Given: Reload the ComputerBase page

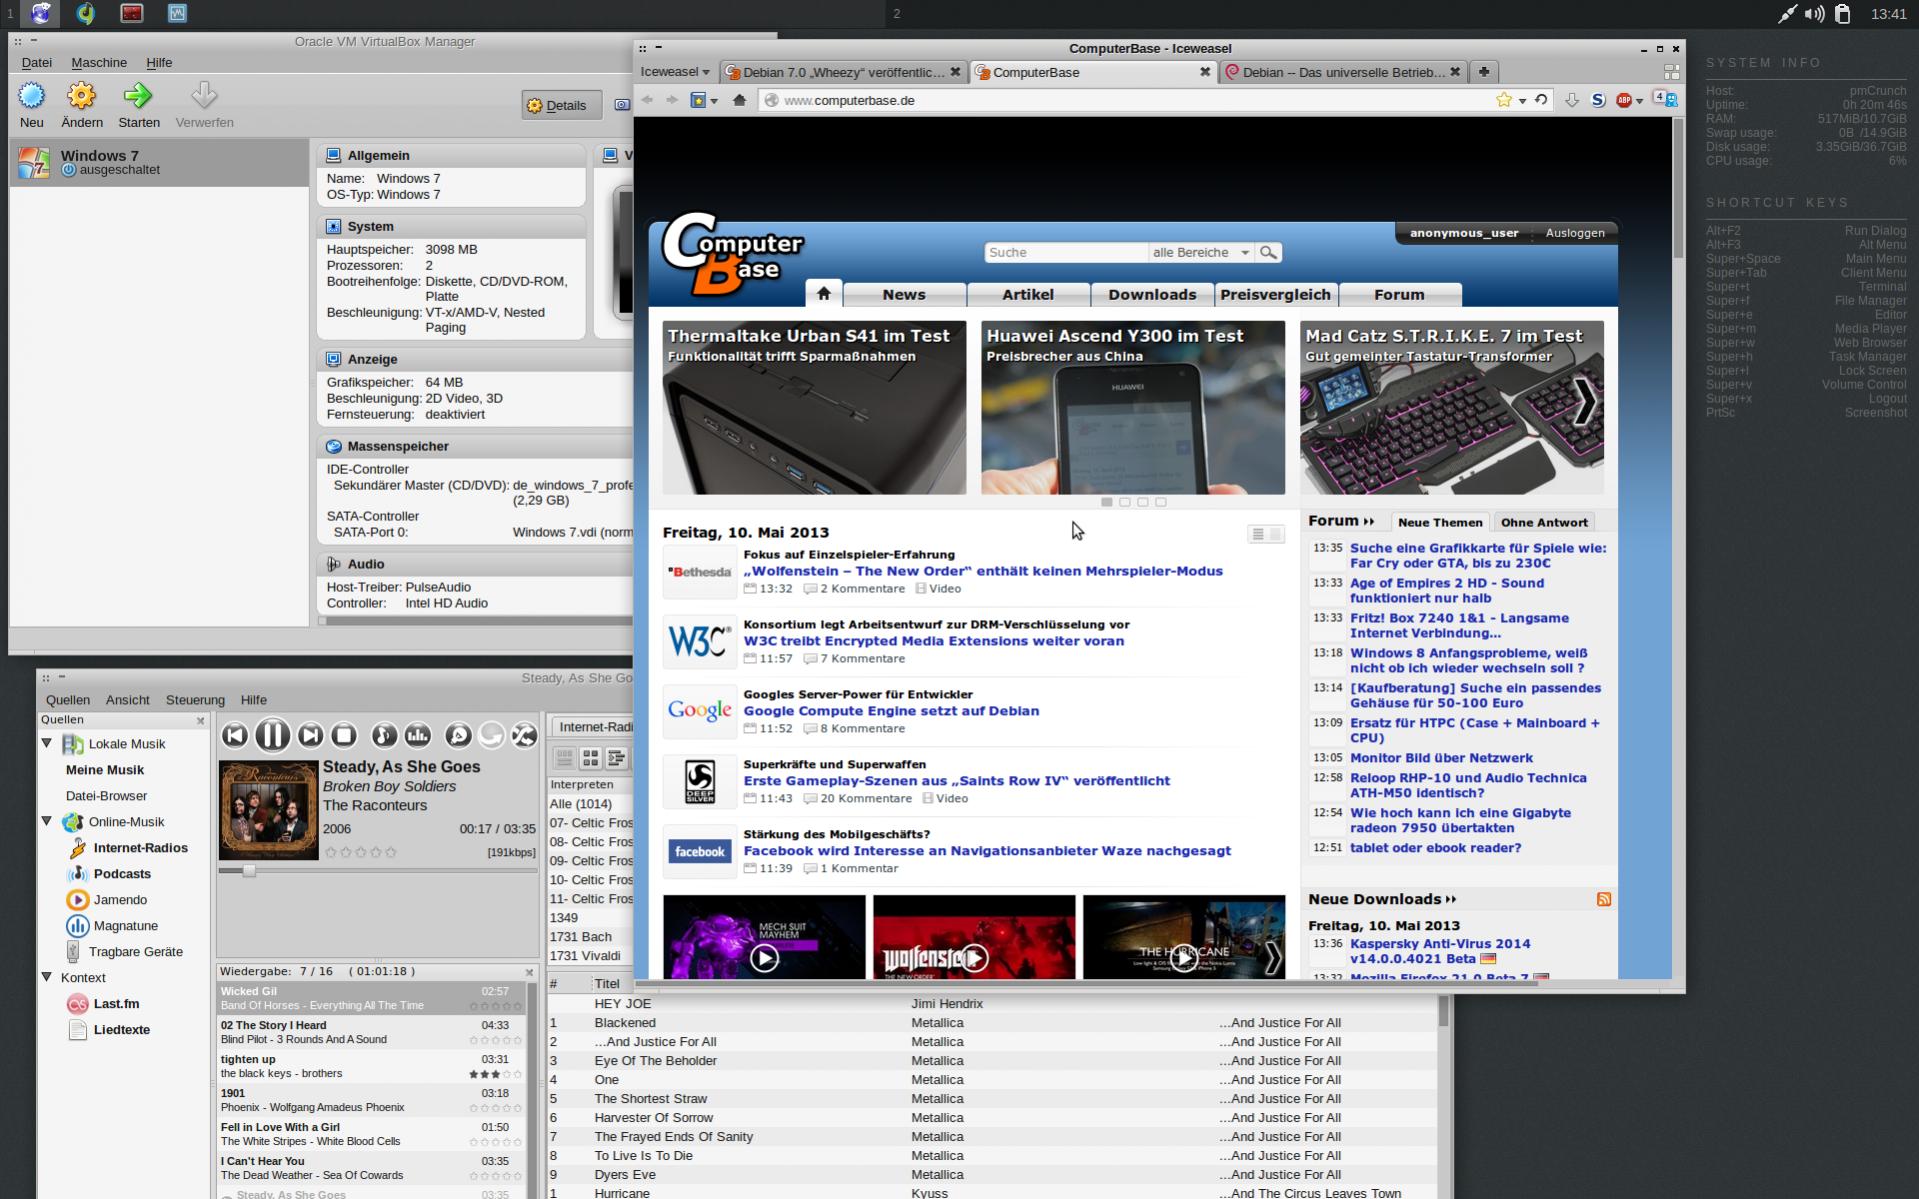Looking at the screenshot, I should 1541,100.
